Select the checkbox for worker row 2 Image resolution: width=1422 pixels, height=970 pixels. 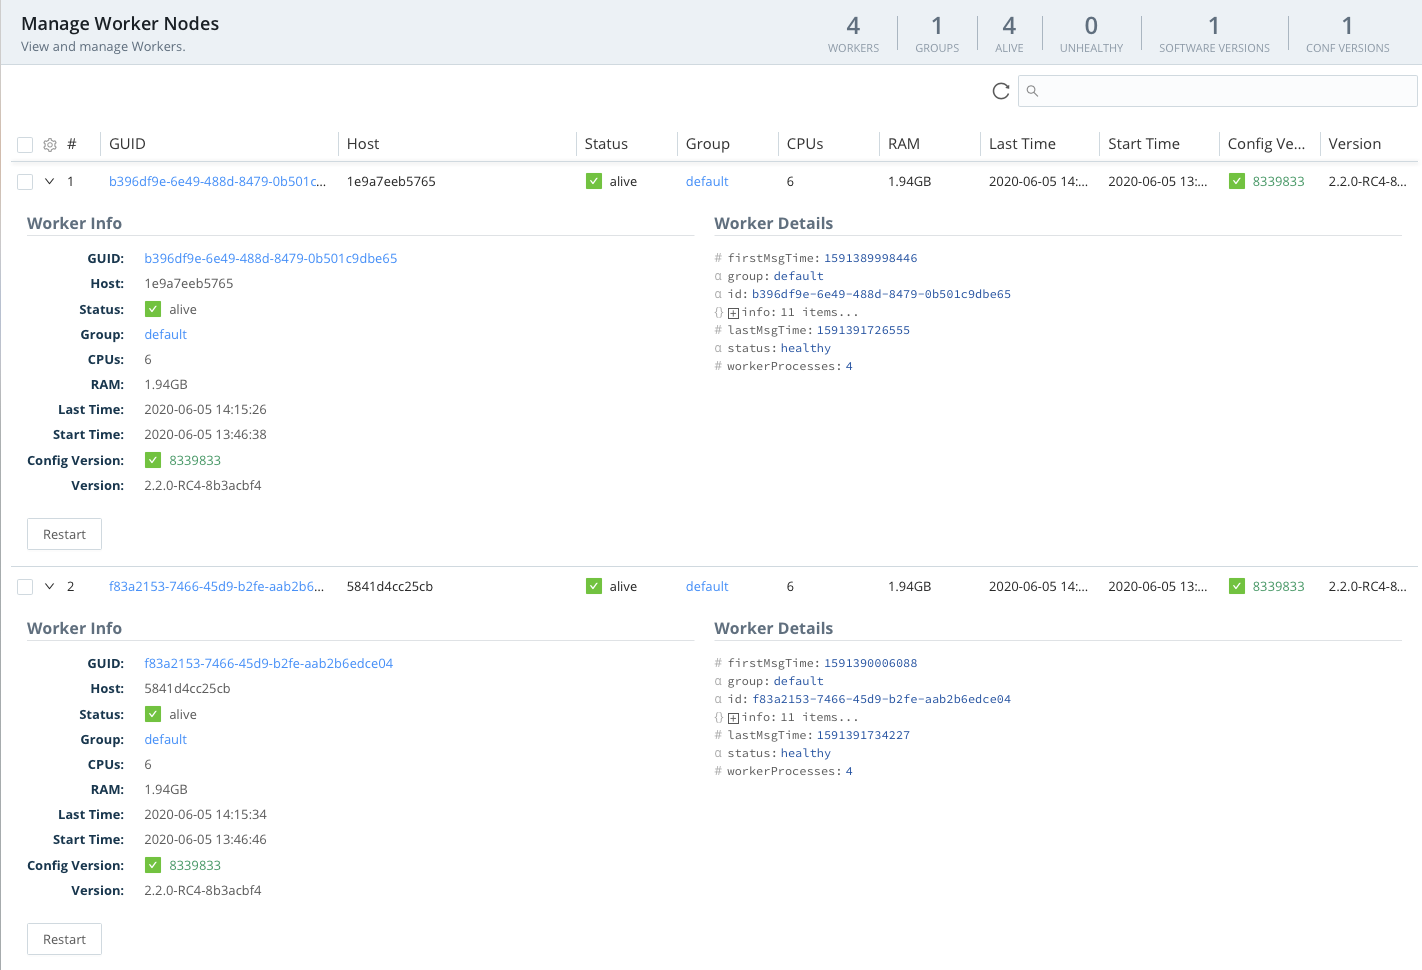coord(25,587)
